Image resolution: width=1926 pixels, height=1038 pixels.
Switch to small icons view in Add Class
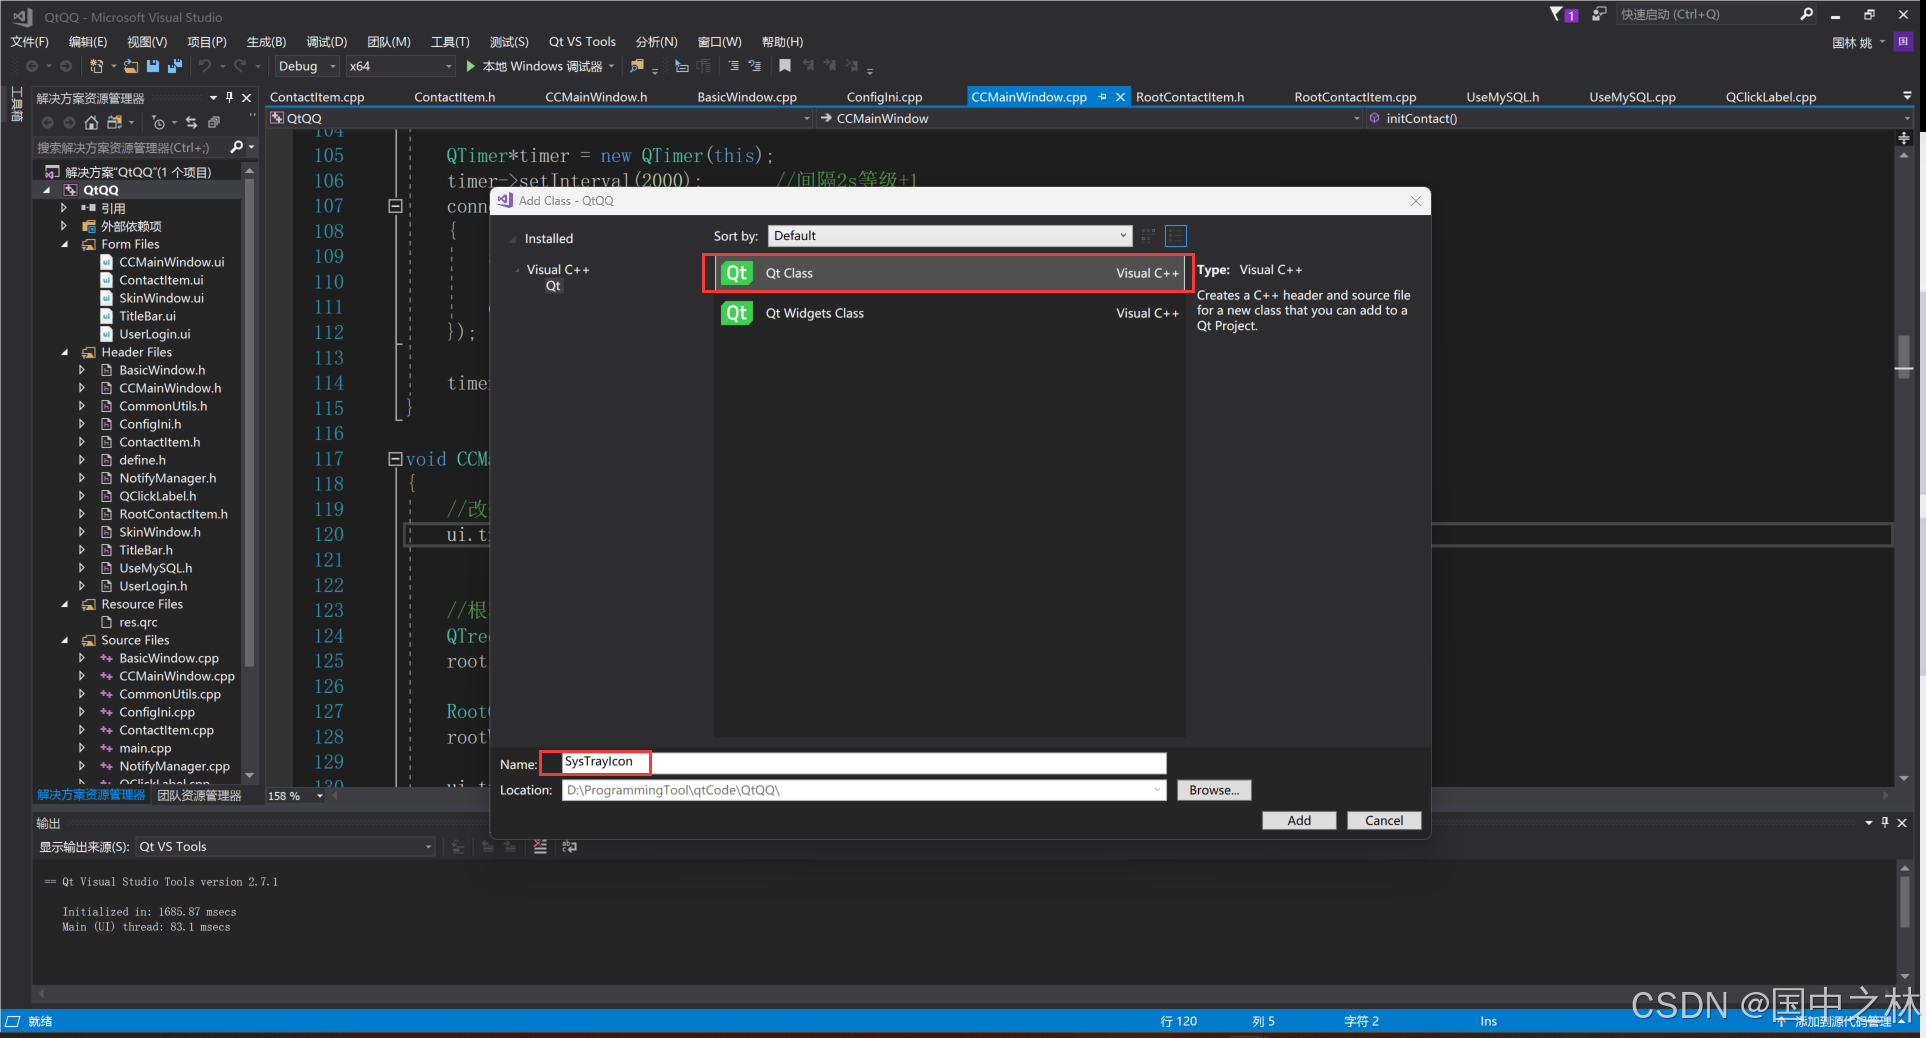point(1148,236)
